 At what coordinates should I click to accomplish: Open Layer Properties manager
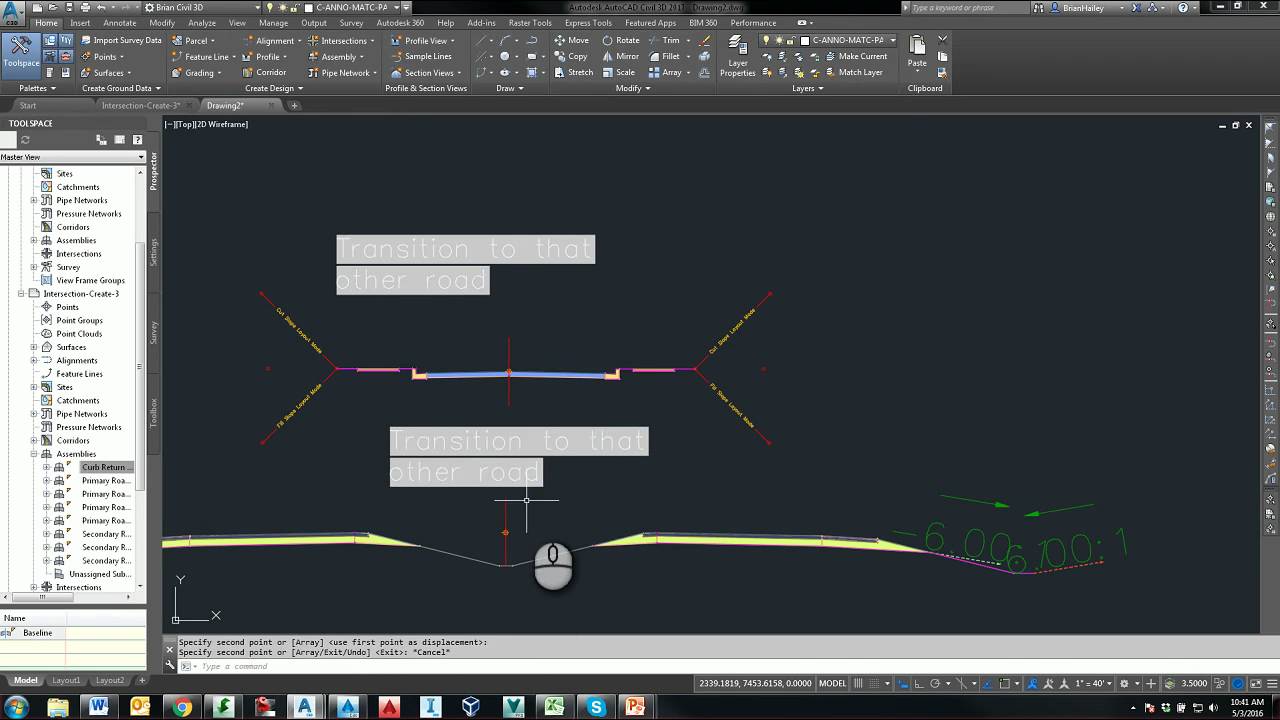pos(738,56)
